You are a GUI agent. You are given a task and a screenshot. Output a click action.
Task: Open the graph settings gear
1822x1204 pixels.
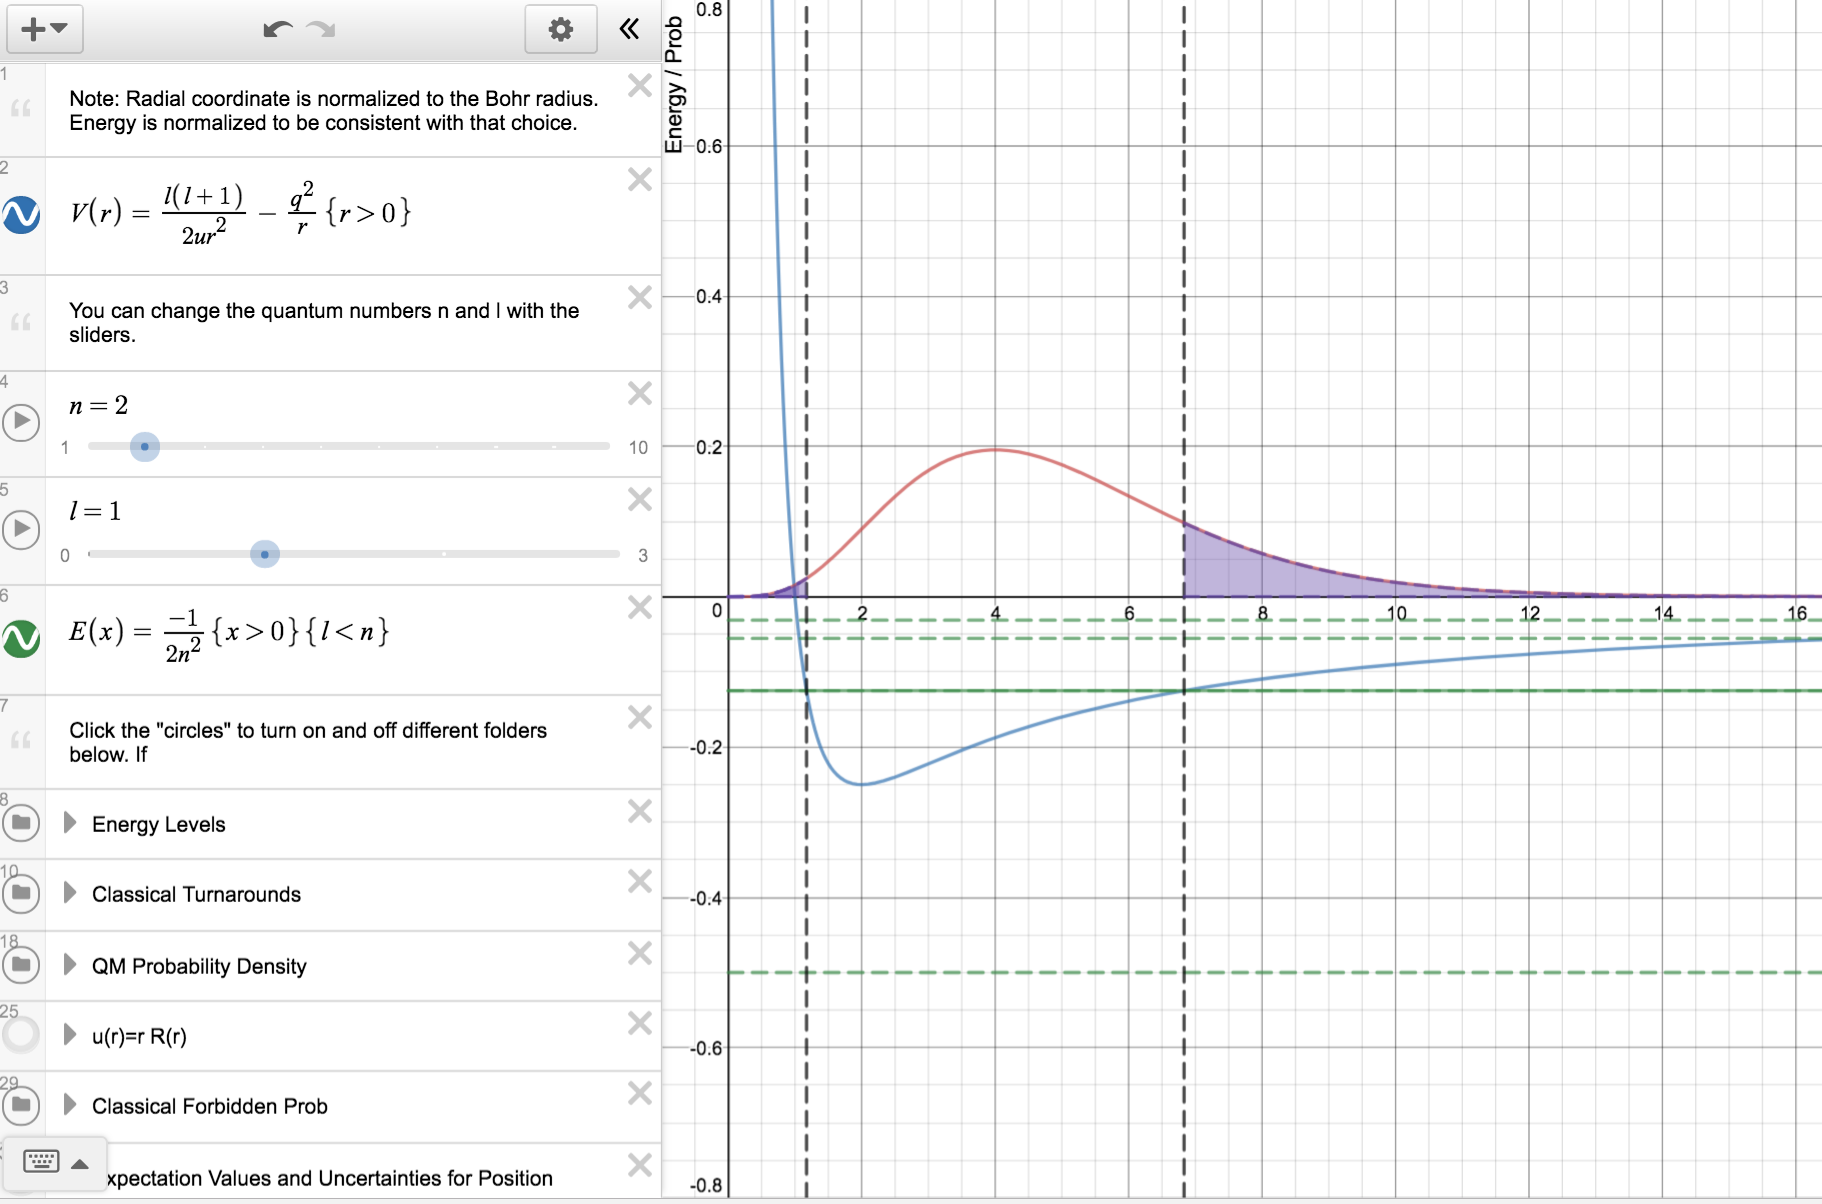pyautogui.click(x=560, y=29)
